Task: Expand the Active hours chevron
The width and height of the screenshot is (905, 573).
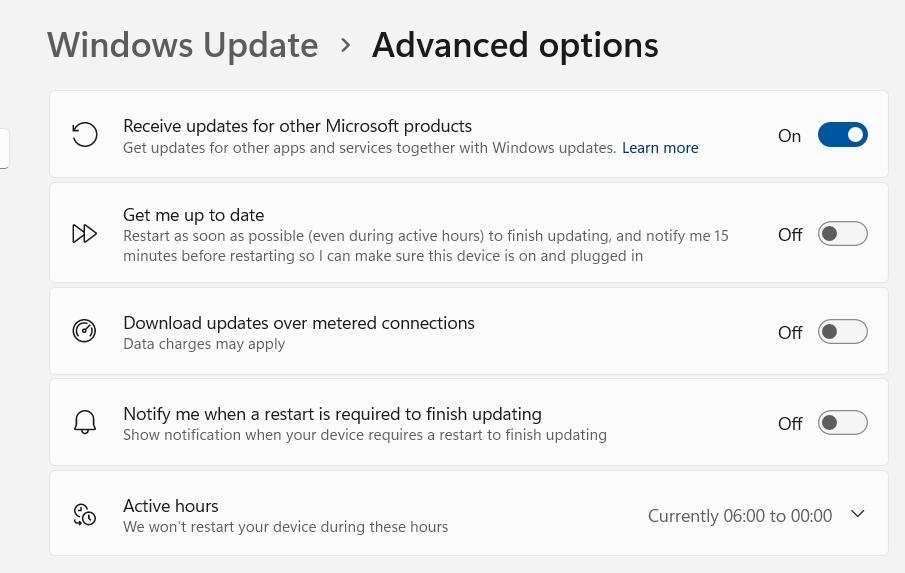Action: 857,514
